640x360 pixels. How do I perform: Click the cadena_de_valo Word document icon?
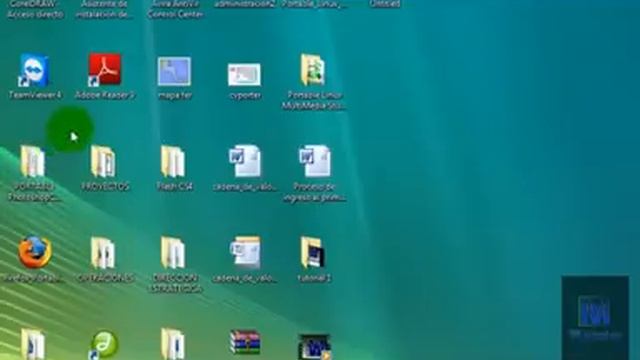[x=244, y=161]
